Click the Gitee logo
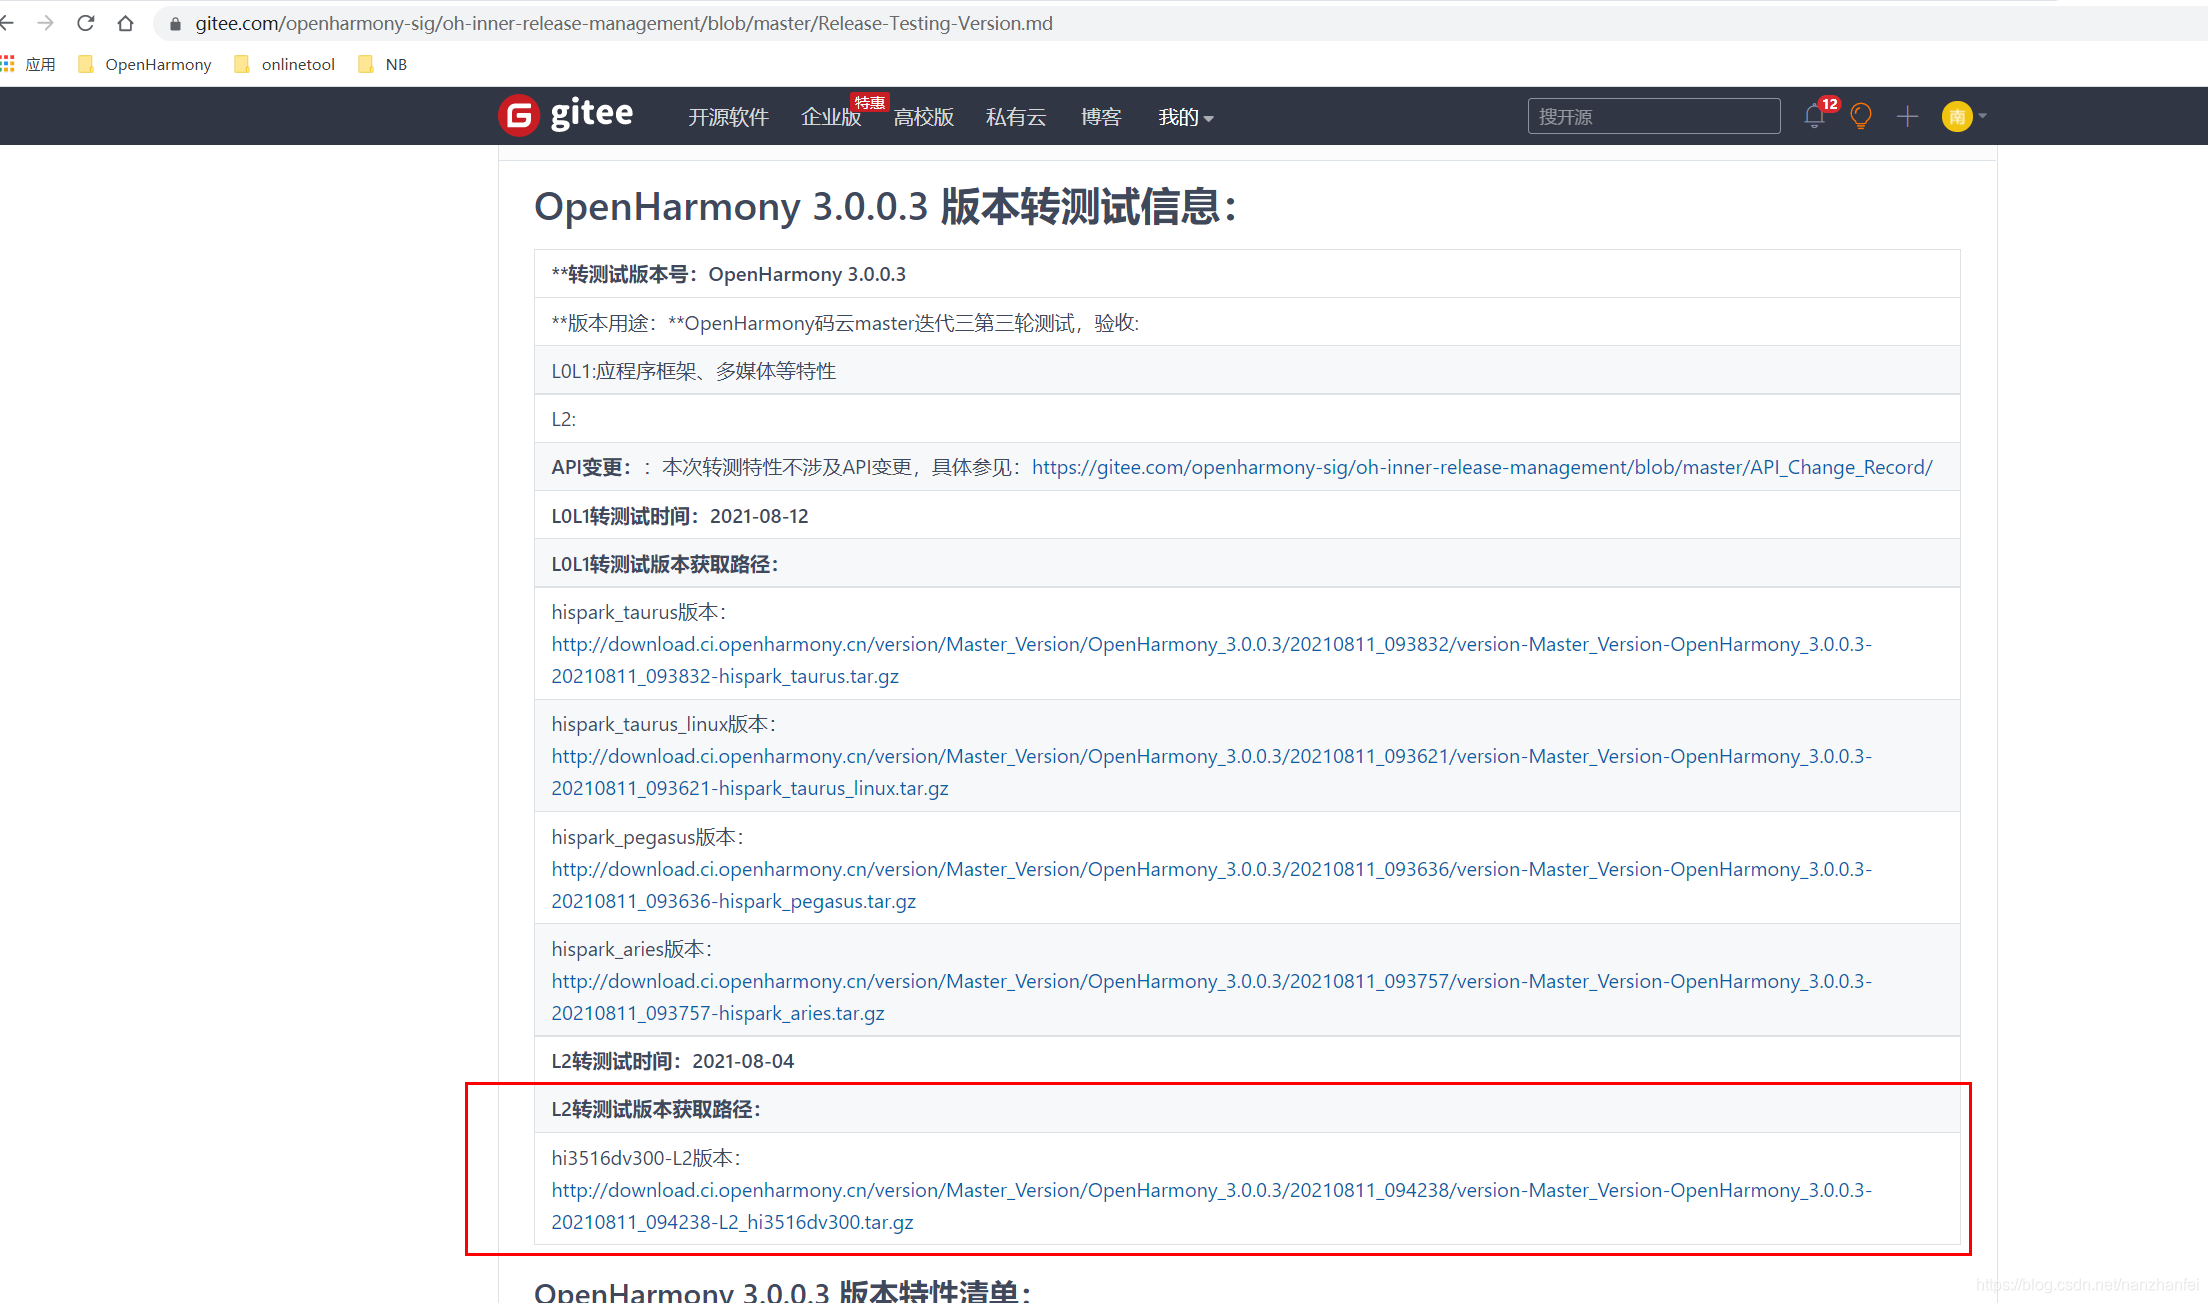2208x1303 pixels. (566, 115)
